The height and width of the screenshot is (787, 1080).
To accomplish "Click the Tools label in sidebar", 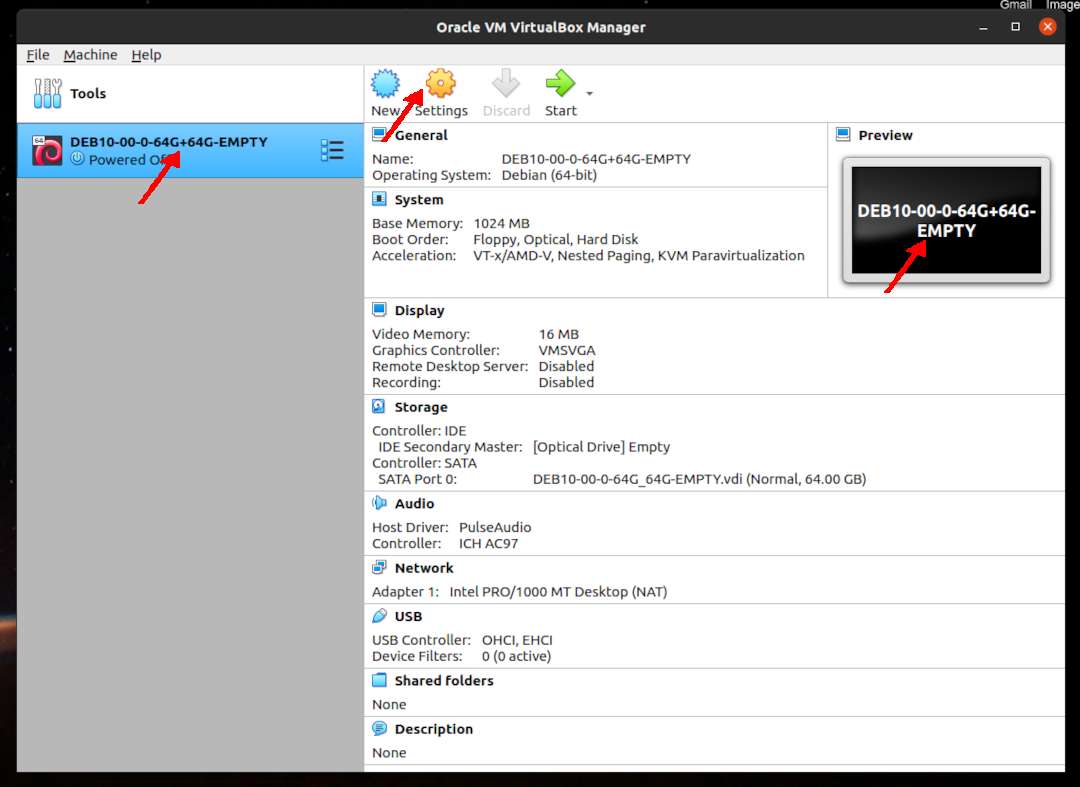I will (87, 94).
